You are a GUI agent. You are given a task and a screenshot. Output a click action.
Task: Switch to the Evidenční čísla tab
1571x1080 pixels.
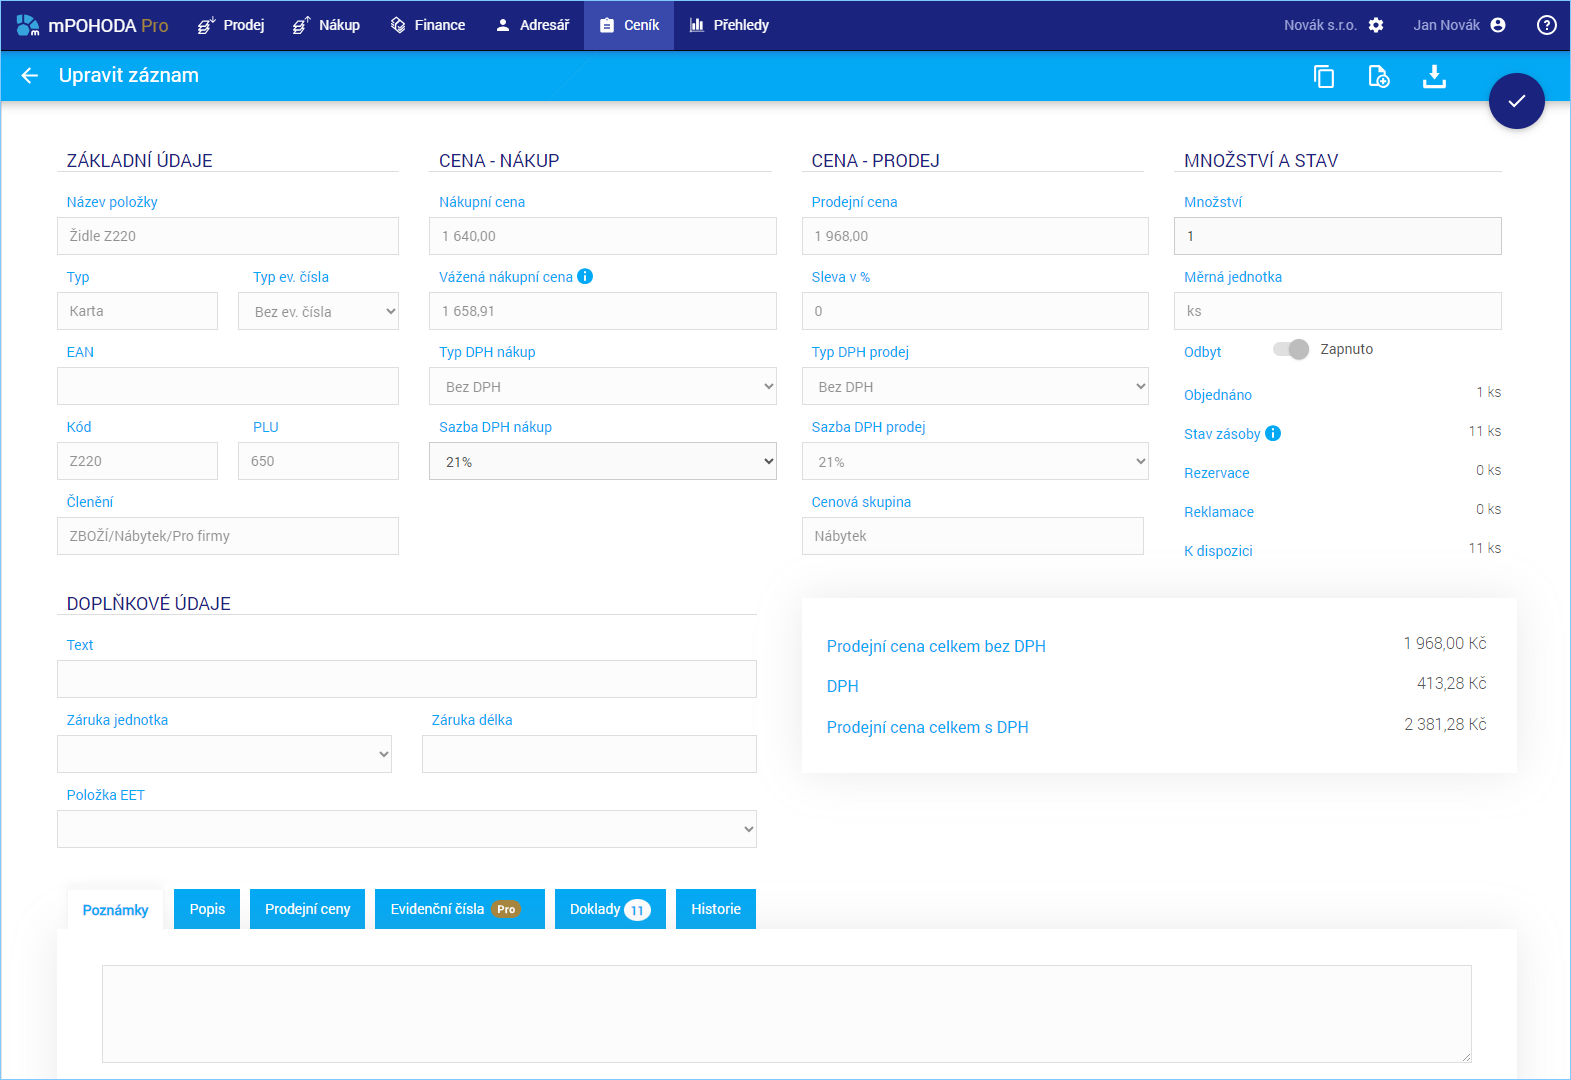tap(460, 909)
